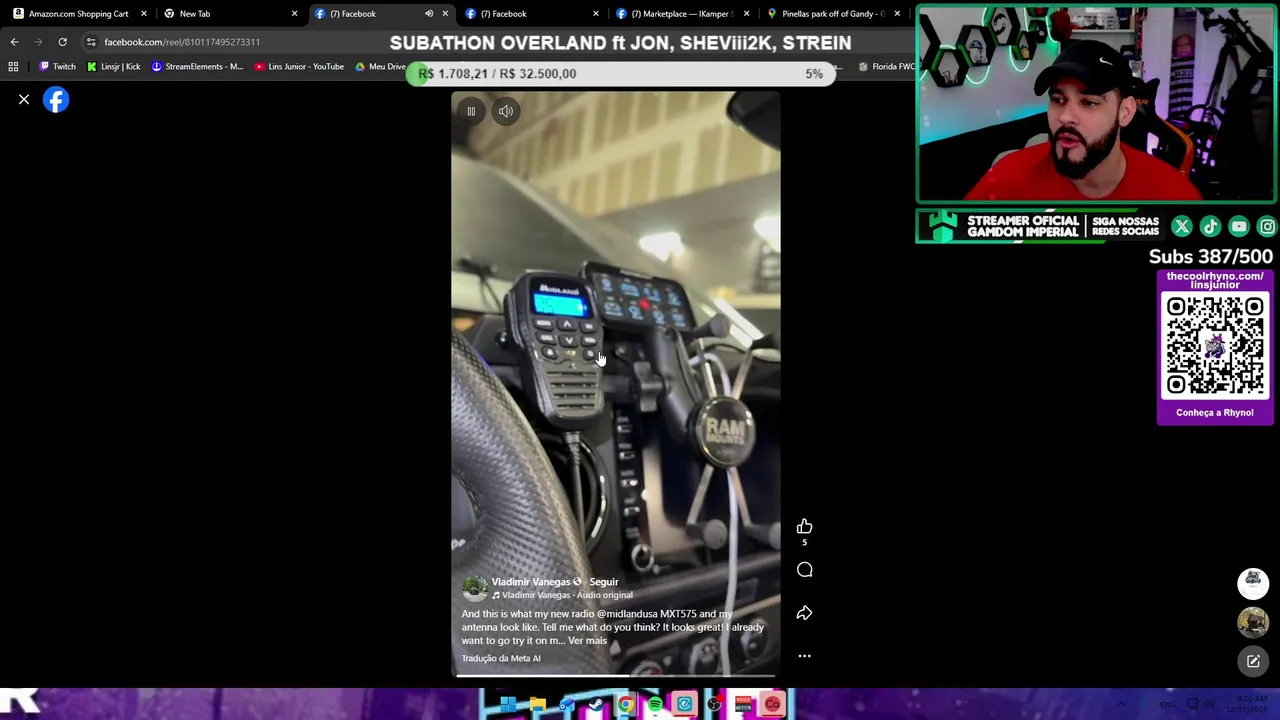The height and width of the screenshot is (720, 1280).
Task: Close the New Tab tab
Action: (294, 14)
